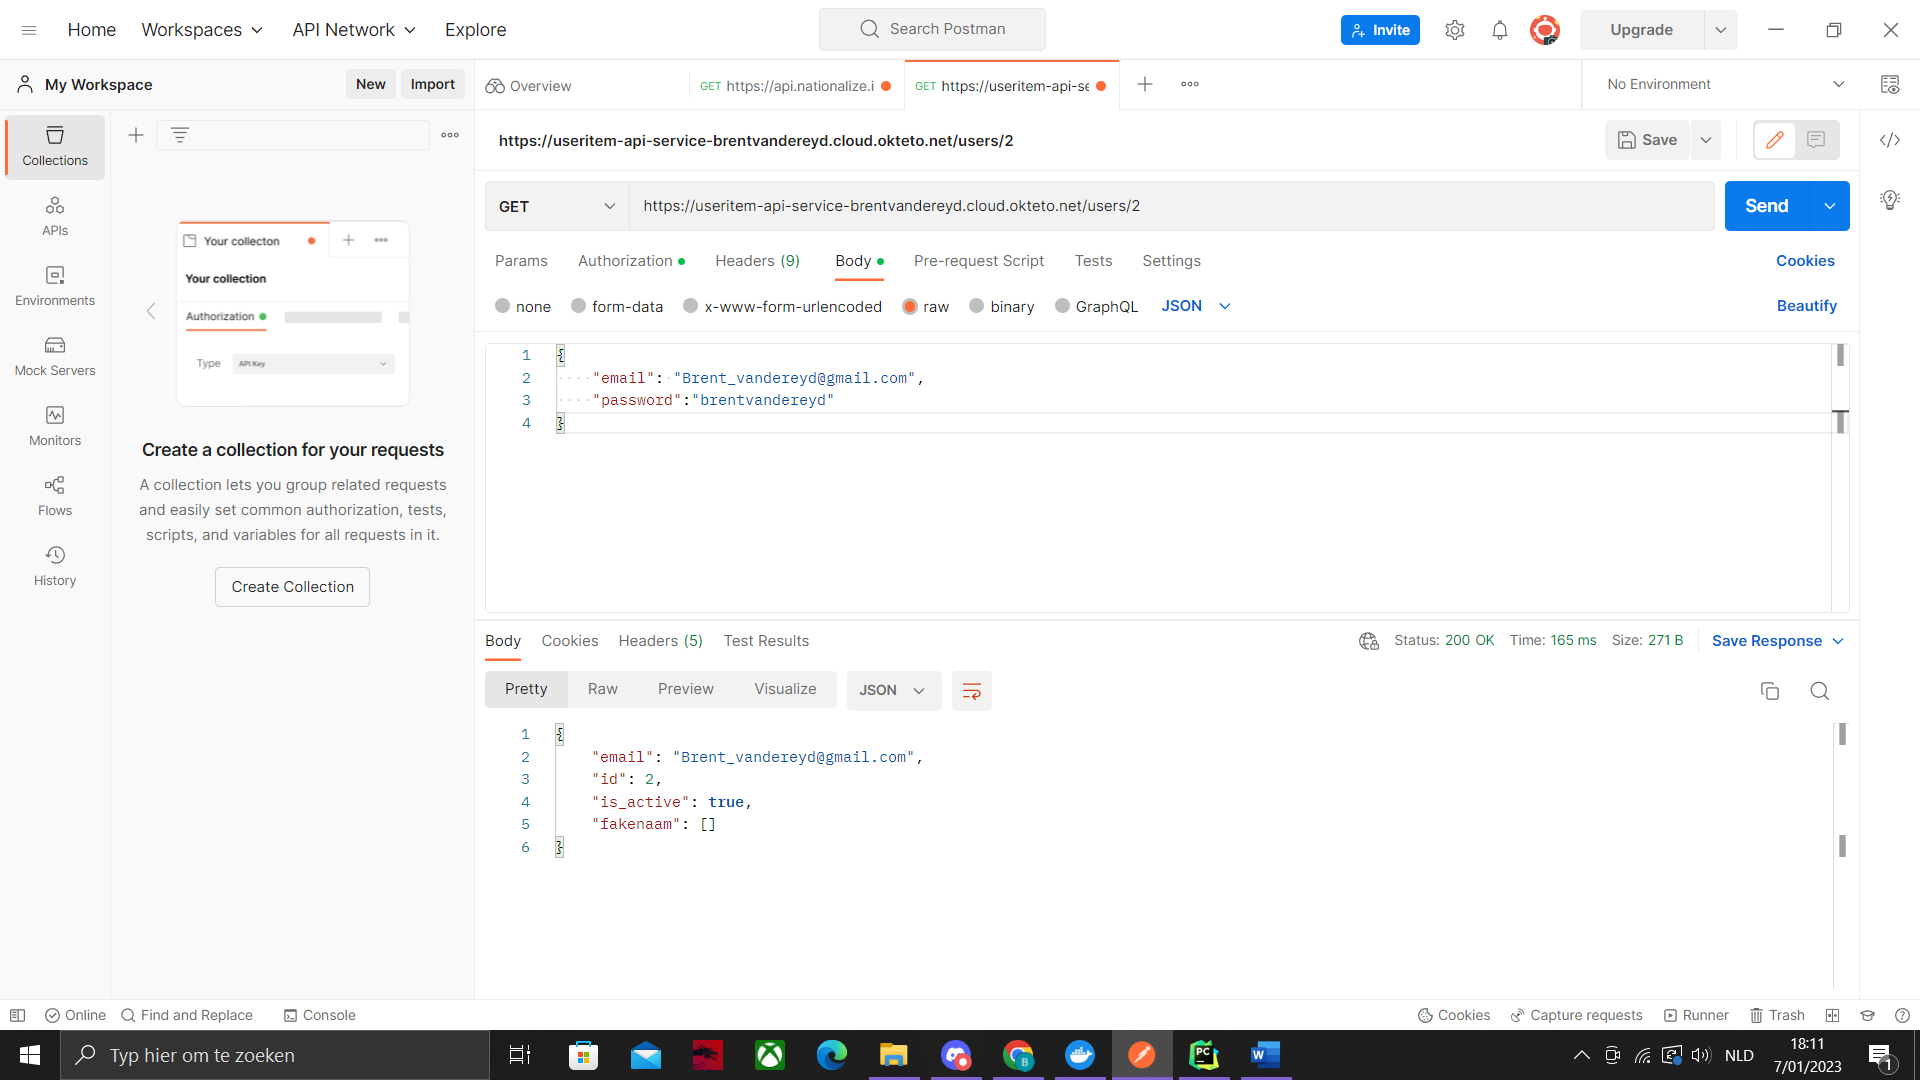Open the HTTP method dropdown
The width and height of the screenshot is (1920, 1080).
[556, 206]
